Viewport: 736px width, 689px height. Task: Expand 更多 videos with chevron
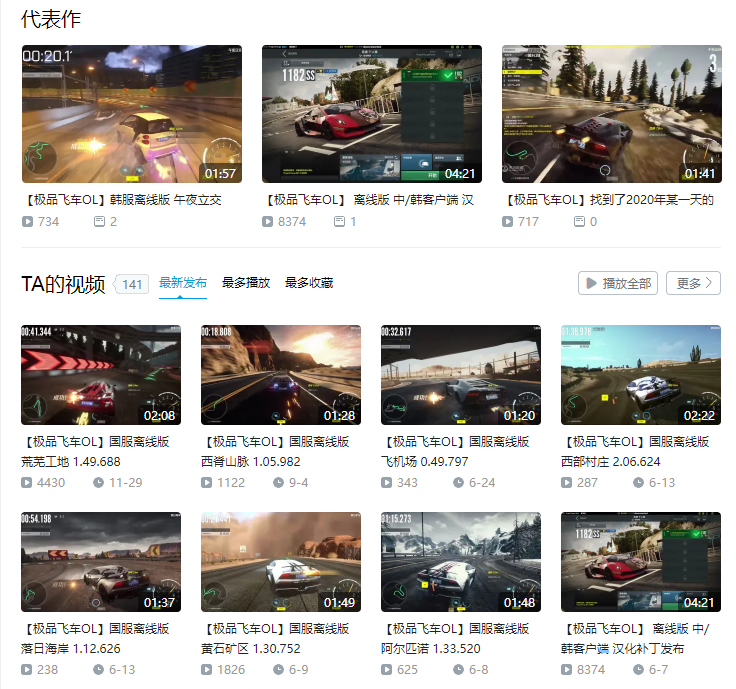(693, 283)
